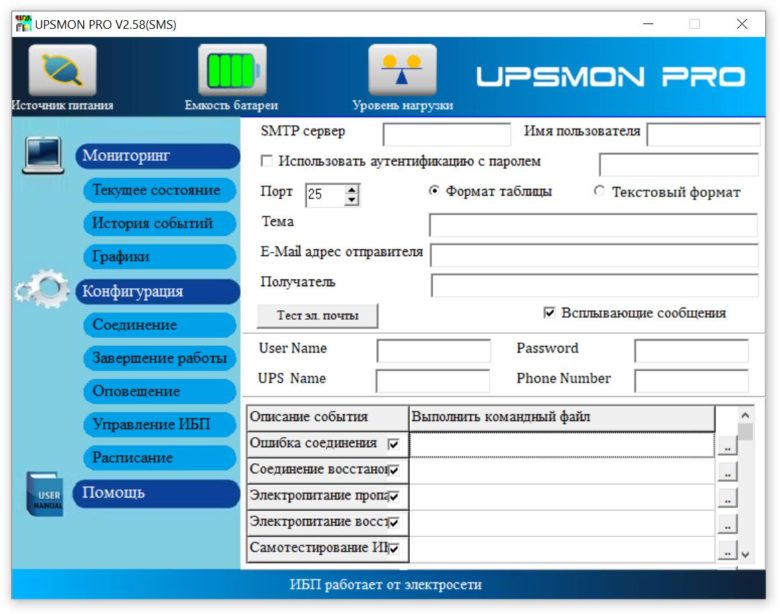780x614 pixels.
Task: Close the UPSMON PRO window
Action: click(x=742, y=24)
